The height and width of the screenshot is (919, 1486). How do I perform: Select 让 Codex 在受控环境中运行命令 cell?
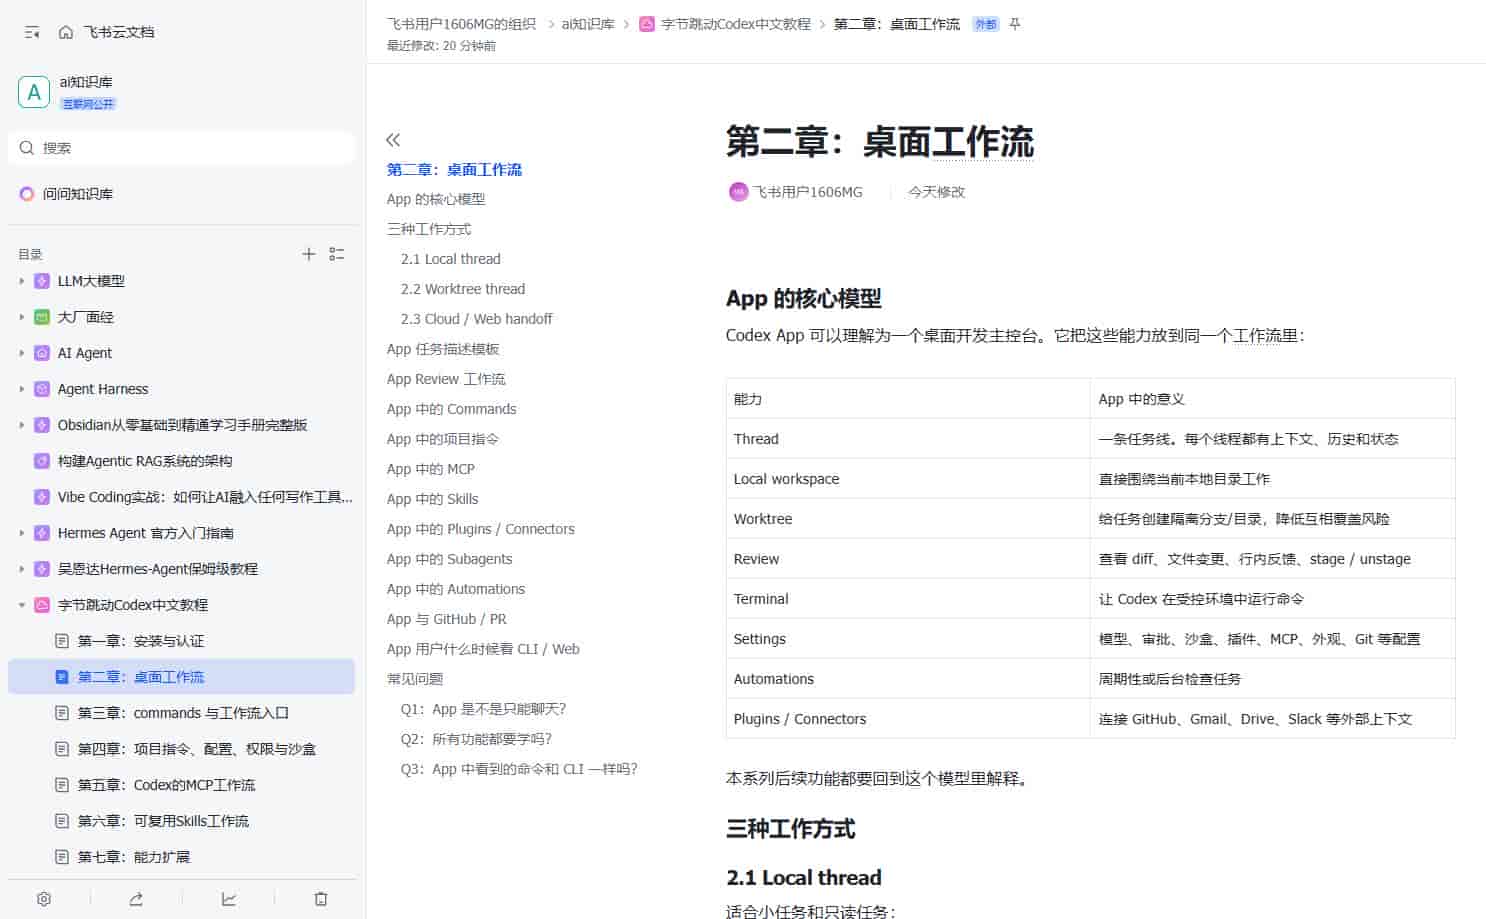[1273, 599]
